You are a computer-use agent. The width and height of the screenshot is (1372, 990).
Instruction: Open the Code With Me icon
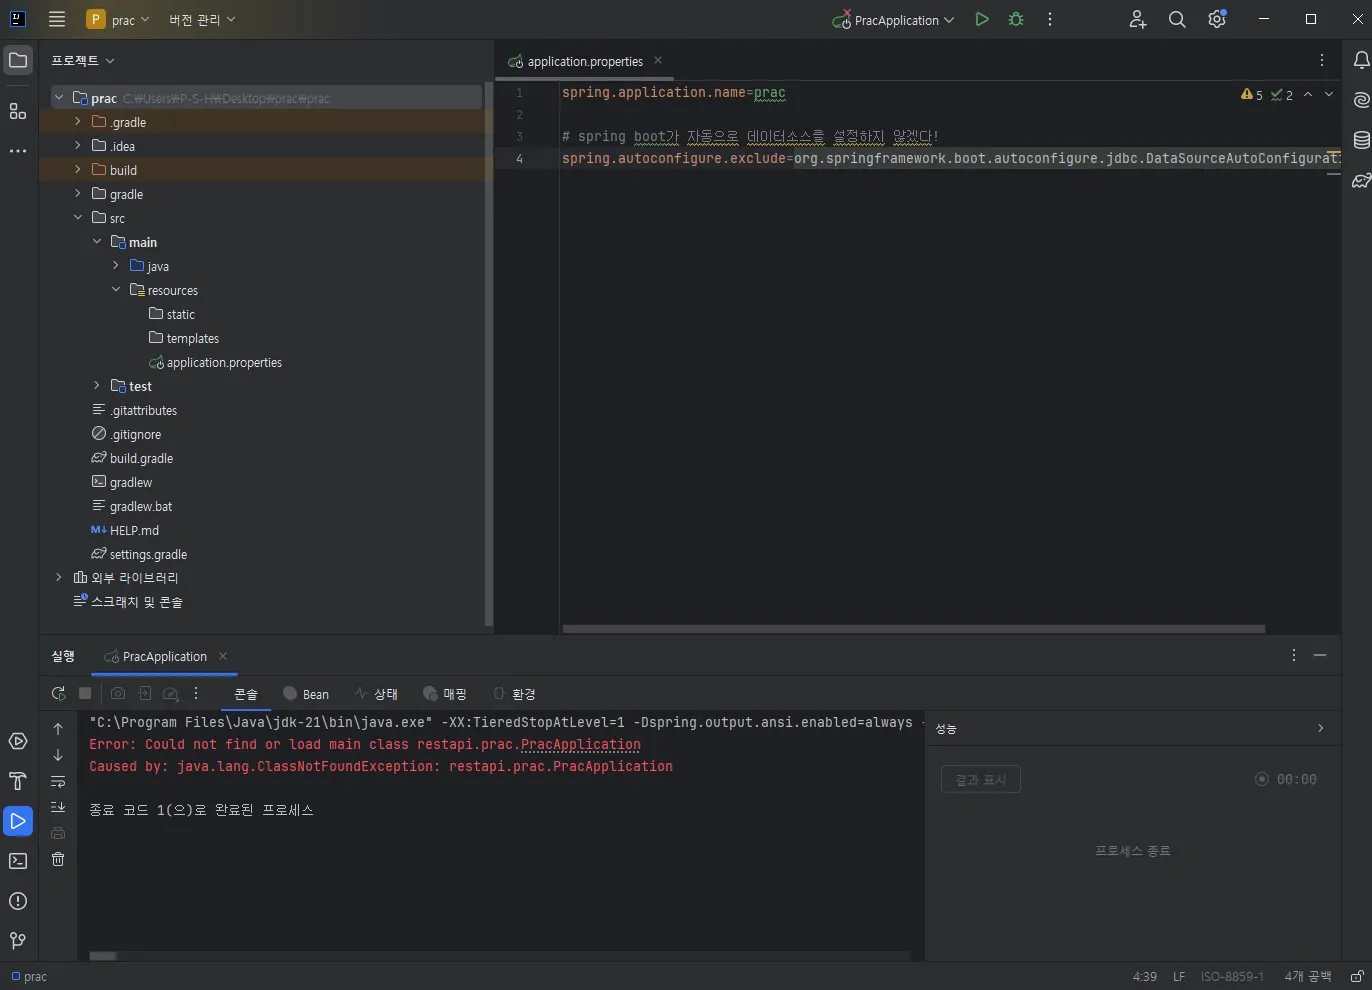click(1138, 19)
